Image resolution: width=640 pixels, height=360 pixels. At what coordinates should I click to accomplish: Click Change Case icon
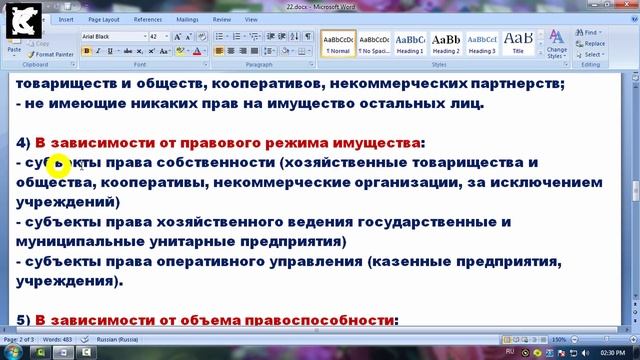coord(164,51)
